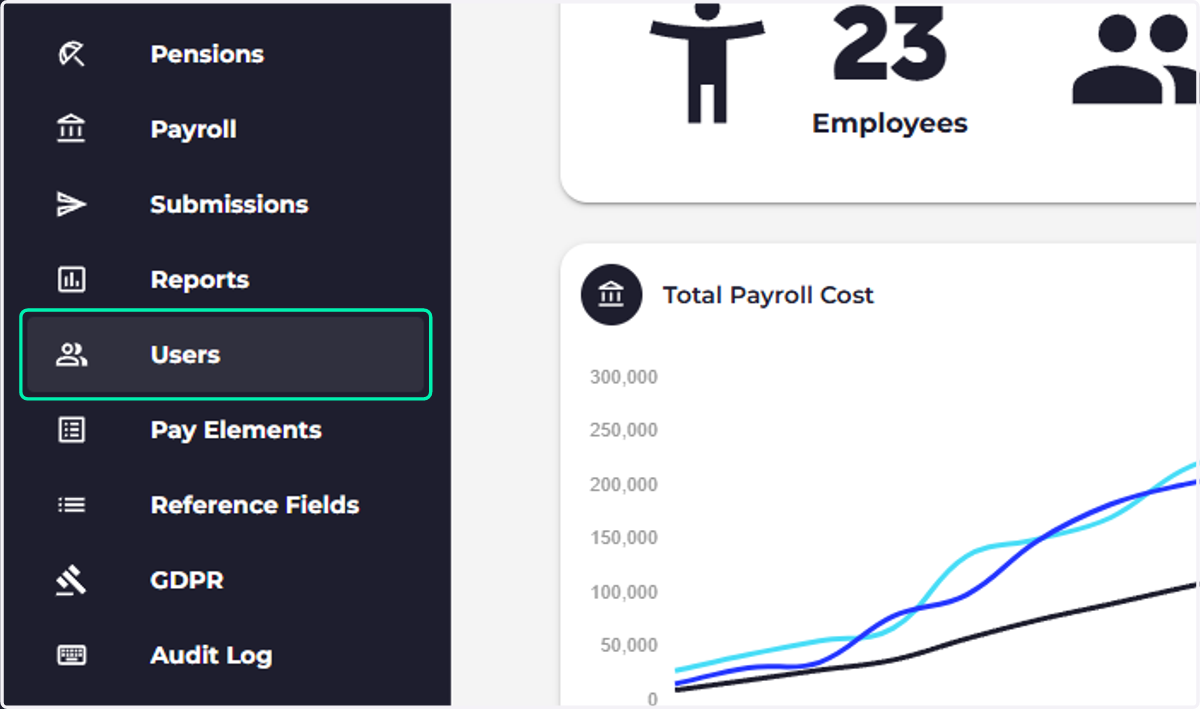Click the group icon beside the employee count
Image resolution: width=1200 pixels, height=709 pixels.
pyautogui.click(x=1135, y=60)
